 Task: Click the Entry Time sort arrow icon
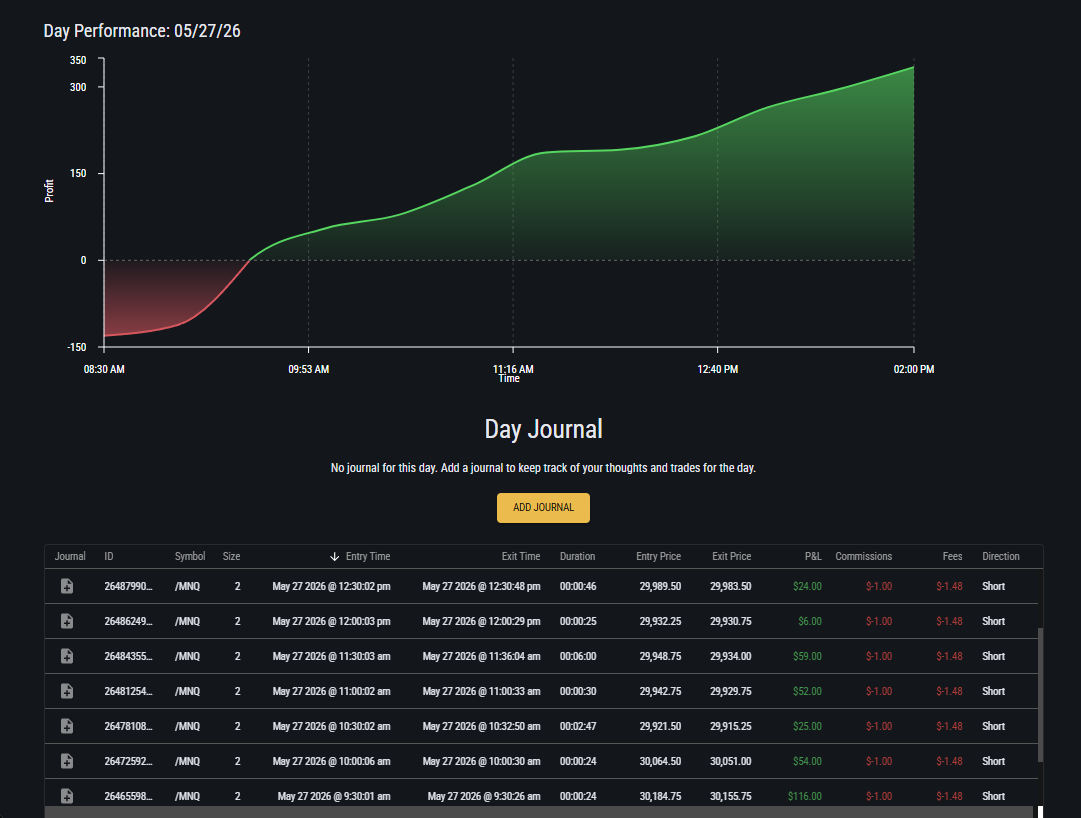point(334,557)
